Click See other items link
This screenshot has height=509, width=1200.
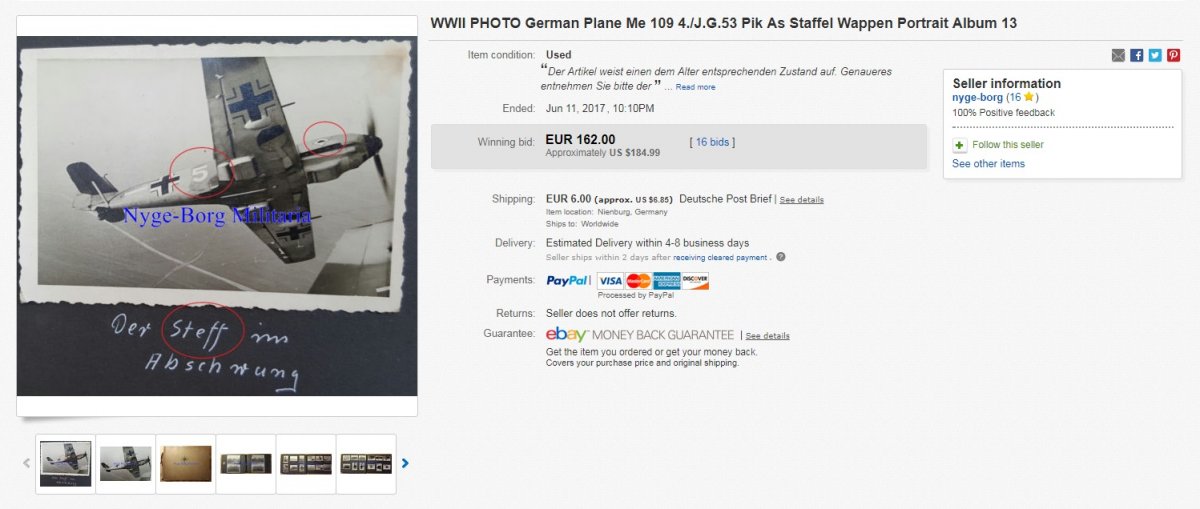988,164
